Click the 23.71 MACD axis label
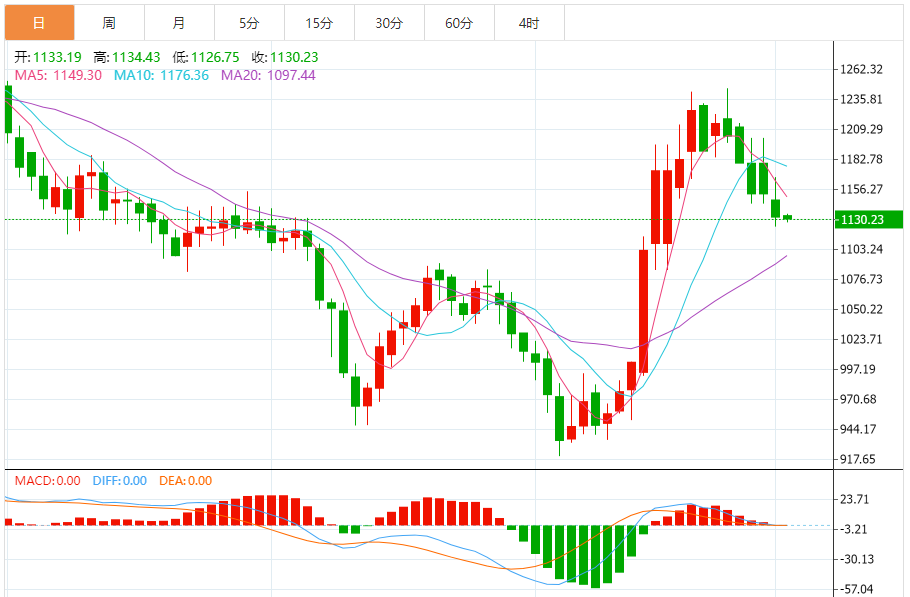910x597 pixels. 854,499
